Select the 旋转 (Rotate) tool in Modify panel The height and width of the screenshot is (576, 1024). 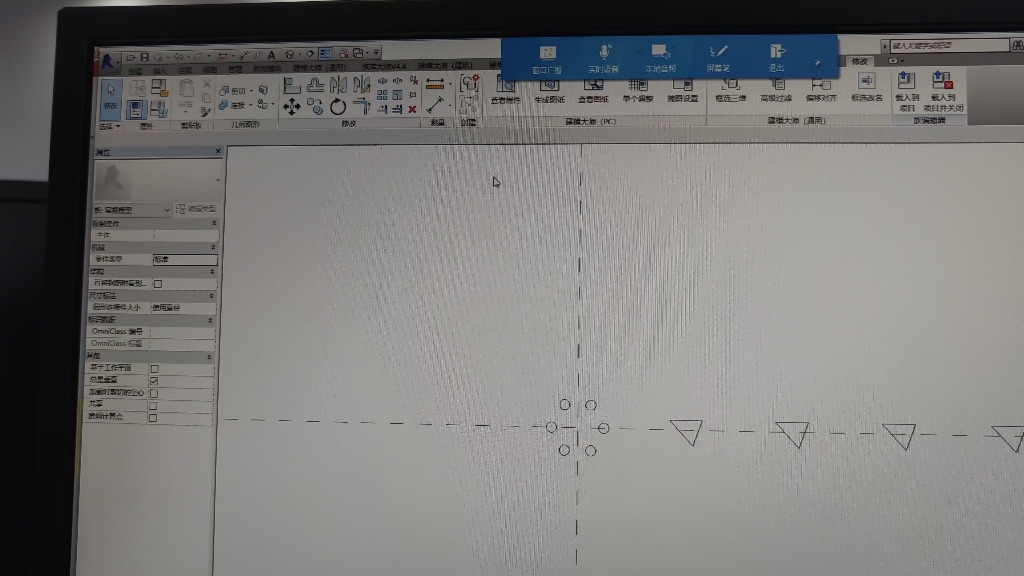(x=338, y=106)
